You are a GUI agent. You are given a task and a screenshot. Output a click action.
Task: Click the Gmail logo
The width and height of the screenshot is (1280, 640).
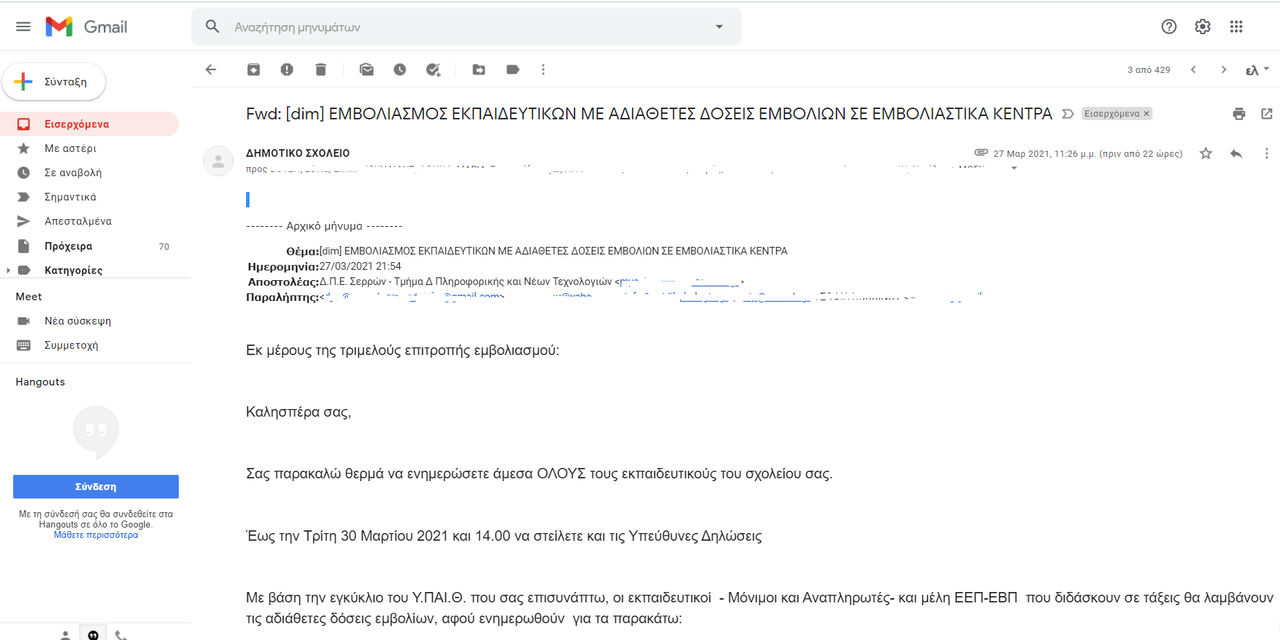pyautogui.click(x=87, y=27)
